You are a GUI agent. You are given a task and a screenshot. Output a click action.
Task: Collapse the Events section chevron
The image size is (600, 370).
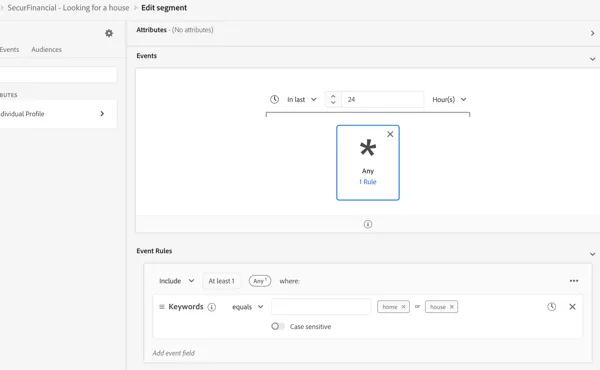tap(592, 59)
